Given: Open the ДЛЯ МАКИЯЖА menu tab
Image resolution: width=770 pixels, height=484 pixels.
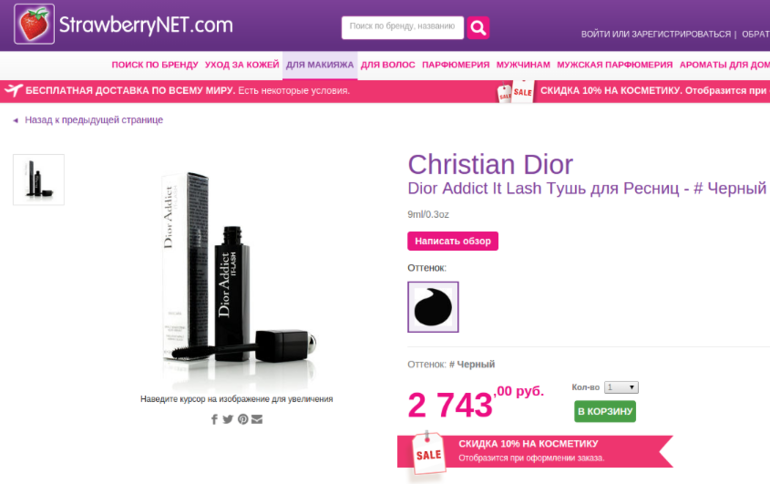Looking at the screenshot, I should click(320, 65).
